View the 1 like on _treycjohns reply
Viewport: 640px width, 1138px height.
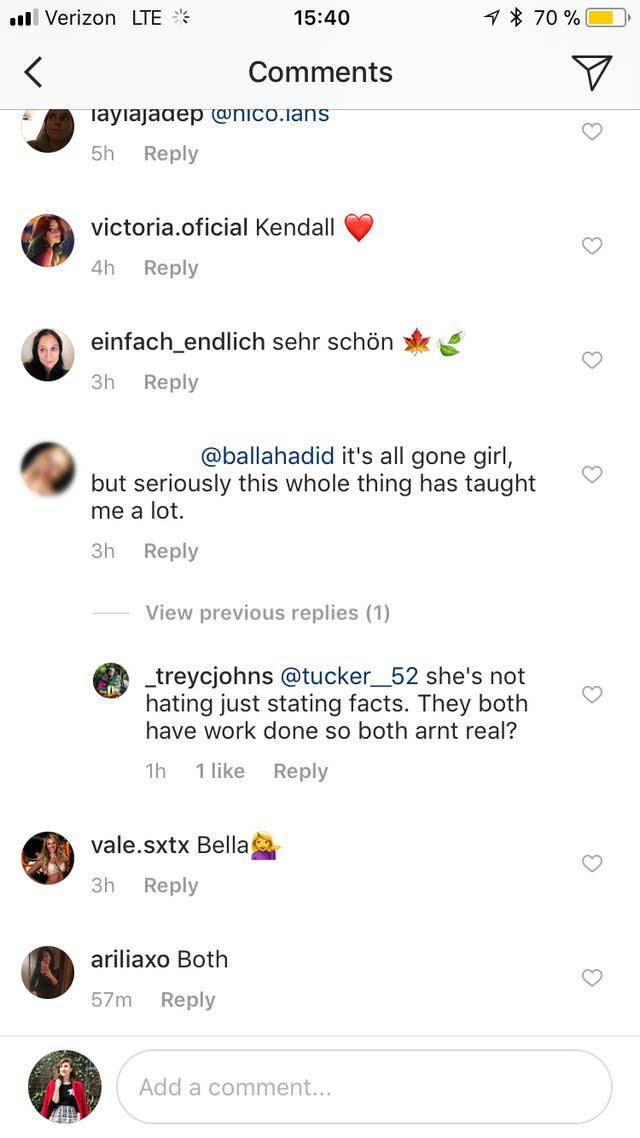point(220,771)
